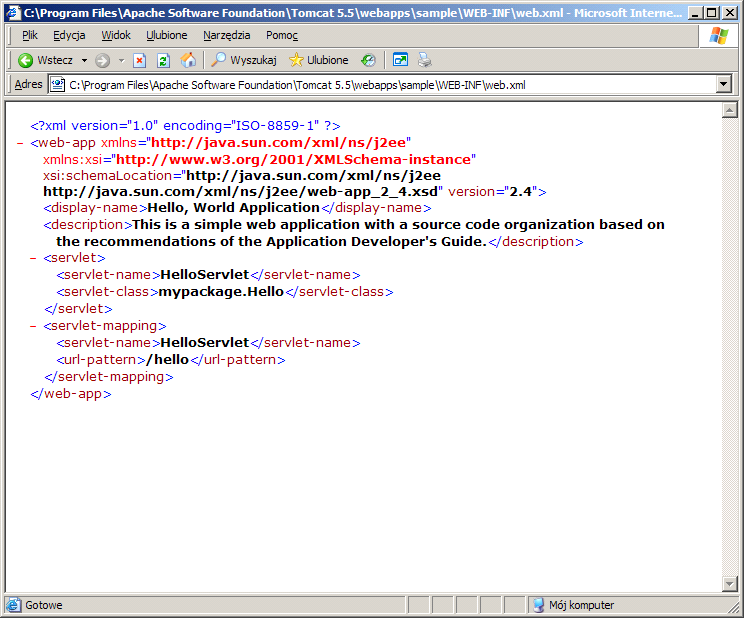
Task: Click the web-app_2_4.xsd schema URL
Action: click(x=240, y=192)
